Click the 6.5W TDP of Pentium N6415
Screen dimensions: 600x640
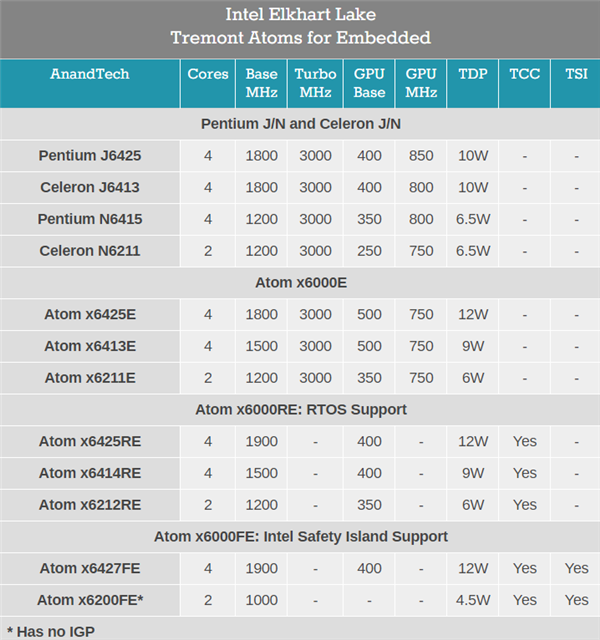(x=473, y=219)
